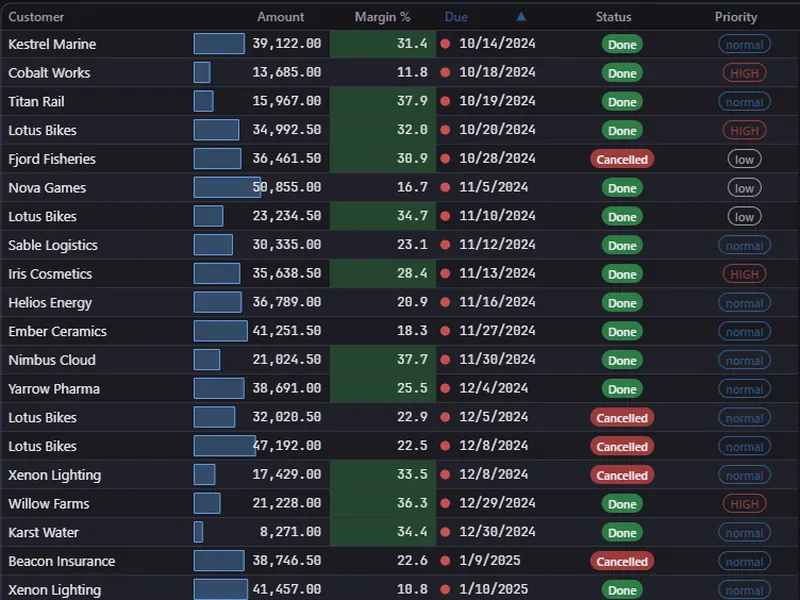Click the amount 8,271.00

click(291, 532)
